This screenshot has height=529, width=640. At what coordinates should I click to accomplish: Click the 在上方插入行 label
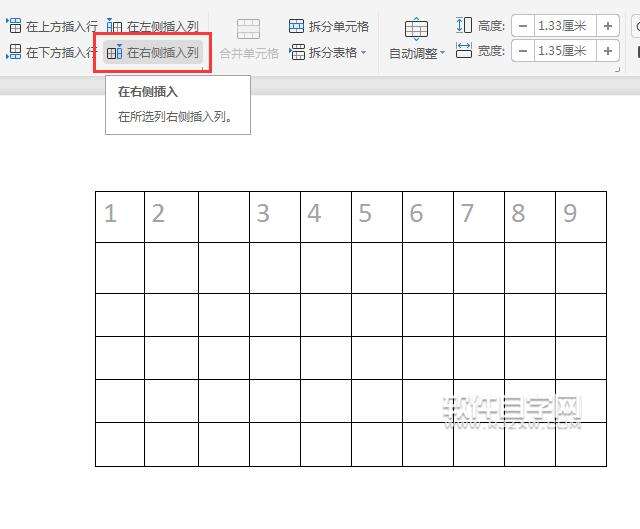[x=62, y=27]
